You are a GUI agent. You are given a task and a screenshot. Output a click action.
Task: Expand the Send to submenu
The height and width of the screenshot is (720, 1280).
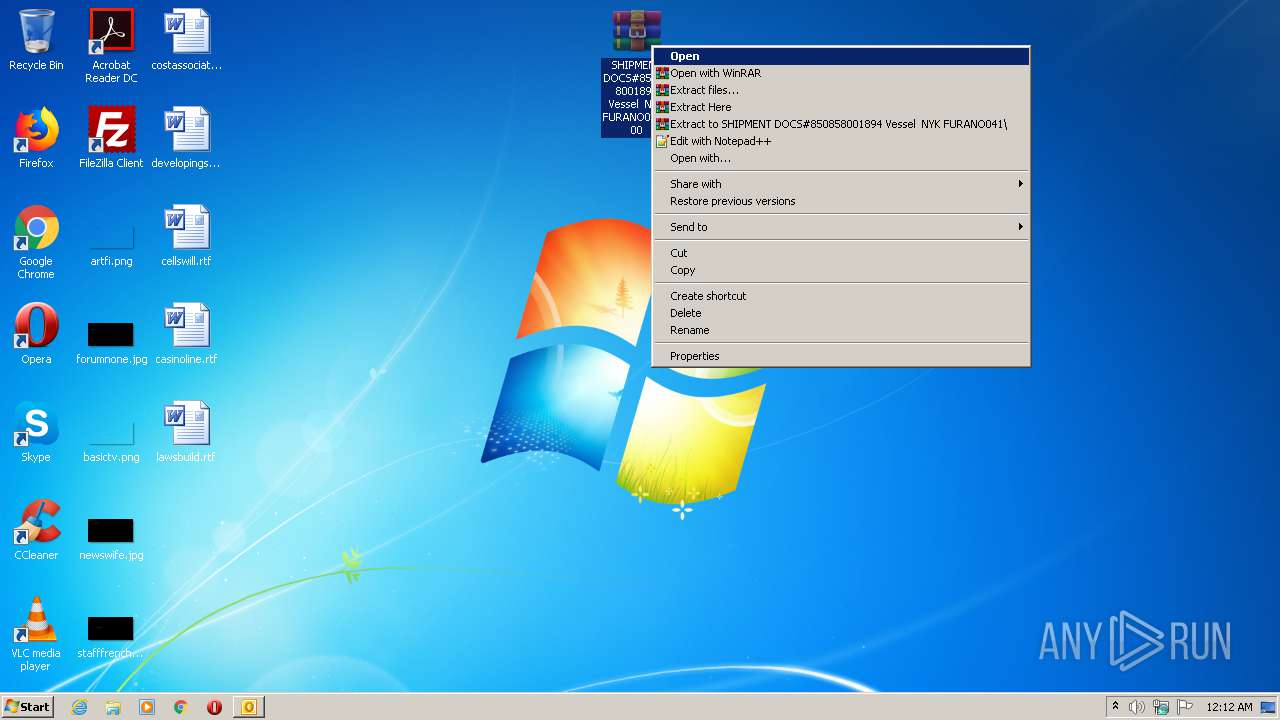(840, 227)
